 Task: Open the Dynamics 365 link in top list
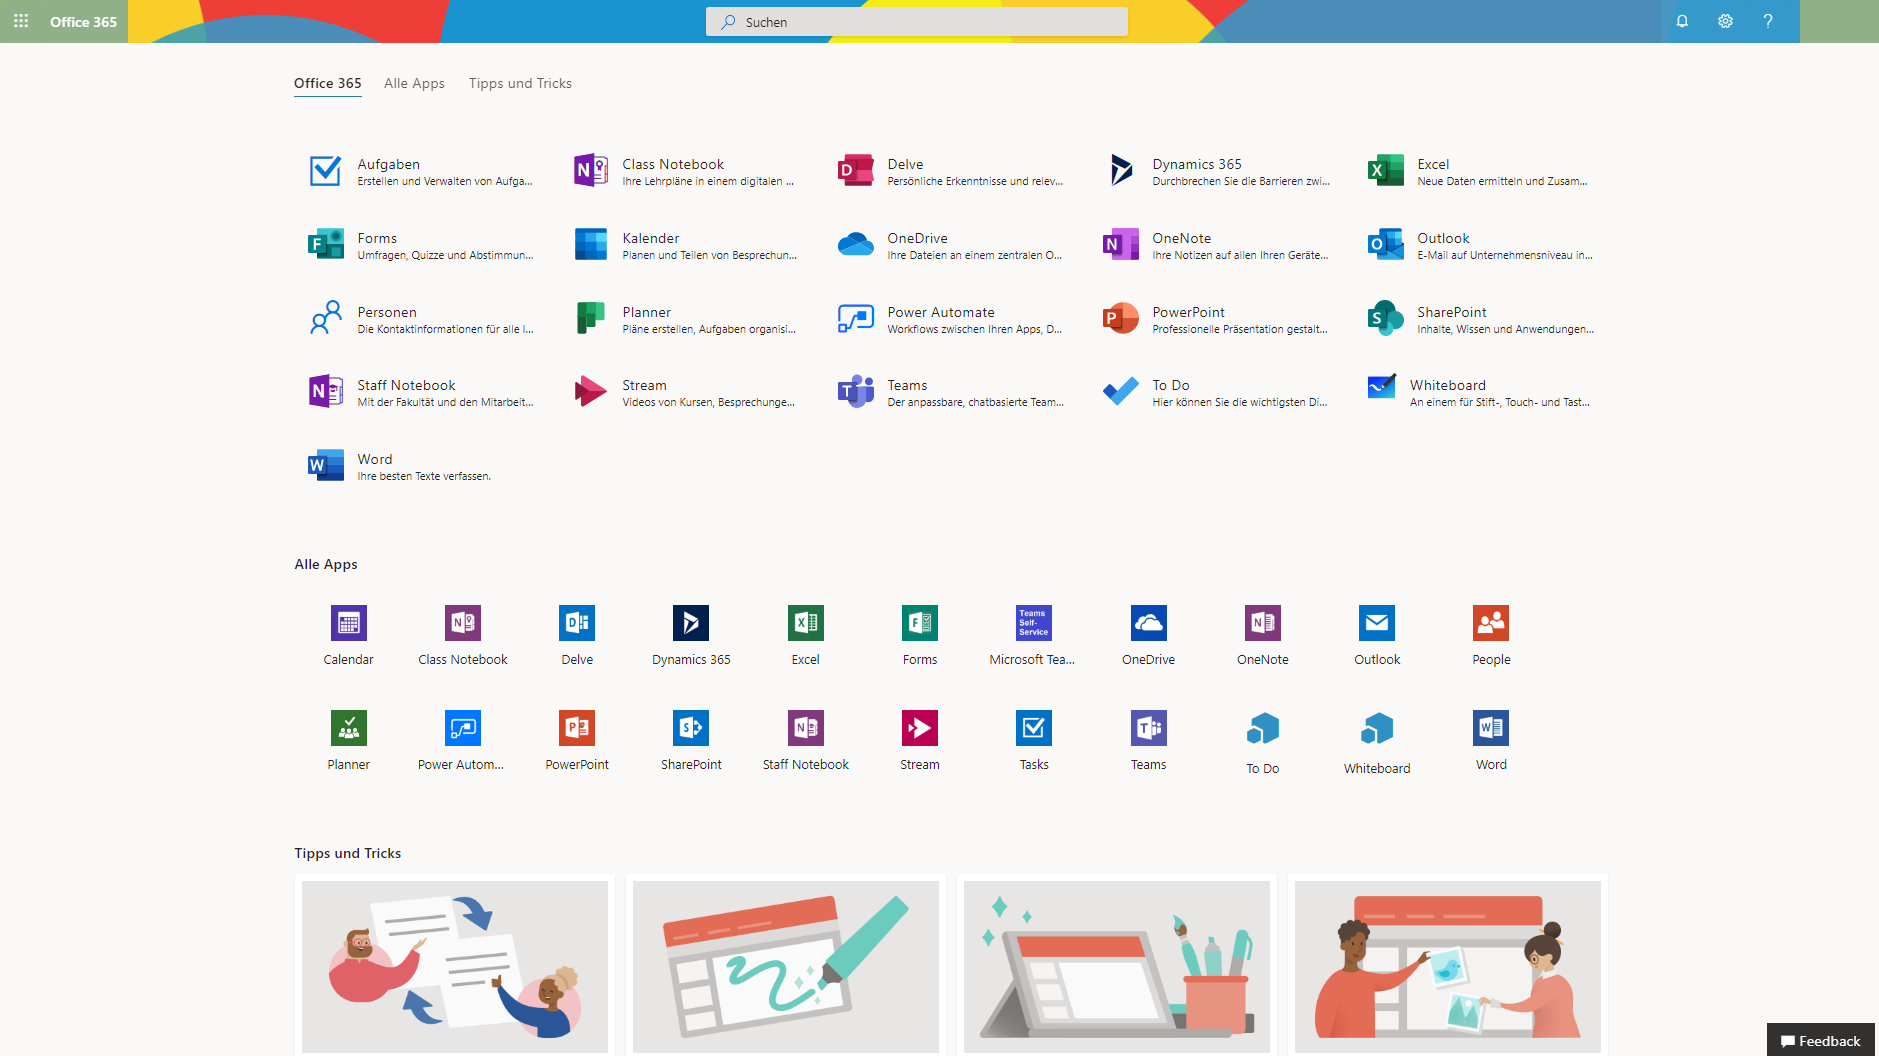[1196, 164]
